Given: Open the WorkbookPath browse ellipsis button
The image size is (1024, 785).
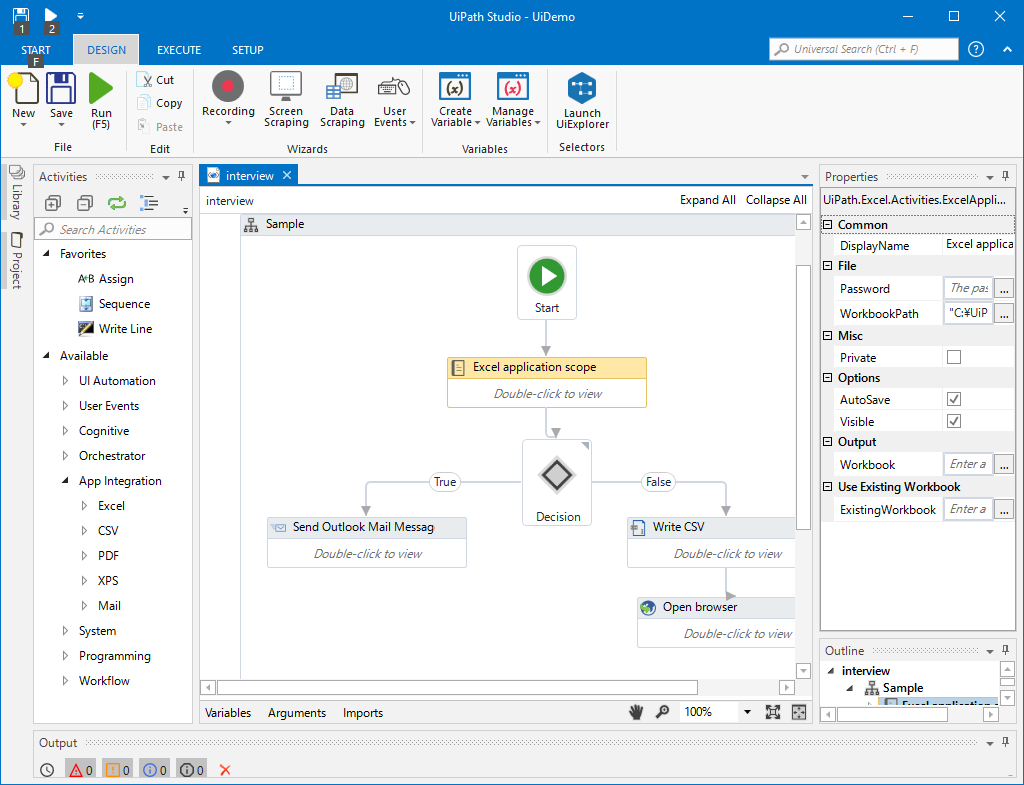Looking at the screenshot, I should click(x=1004, y=313).
